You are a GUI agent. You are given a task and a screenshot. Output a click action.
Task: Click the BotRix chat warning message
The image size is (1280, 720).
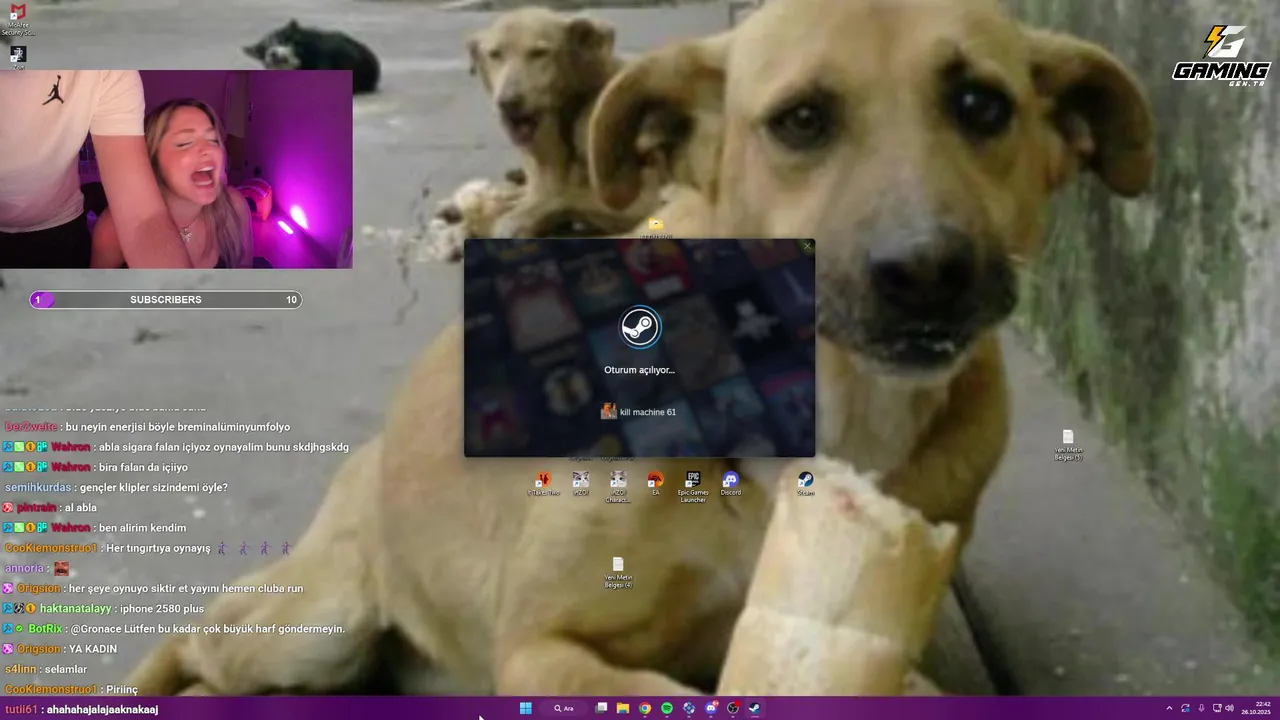pyautogui.click(x=174, y=629)
